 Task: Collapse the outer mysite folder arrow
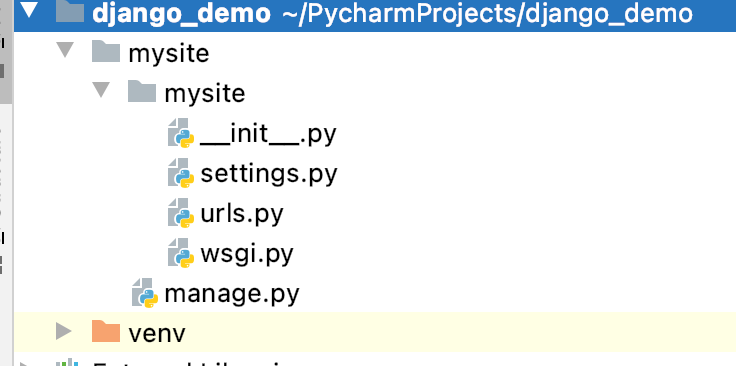coord(65,50)
